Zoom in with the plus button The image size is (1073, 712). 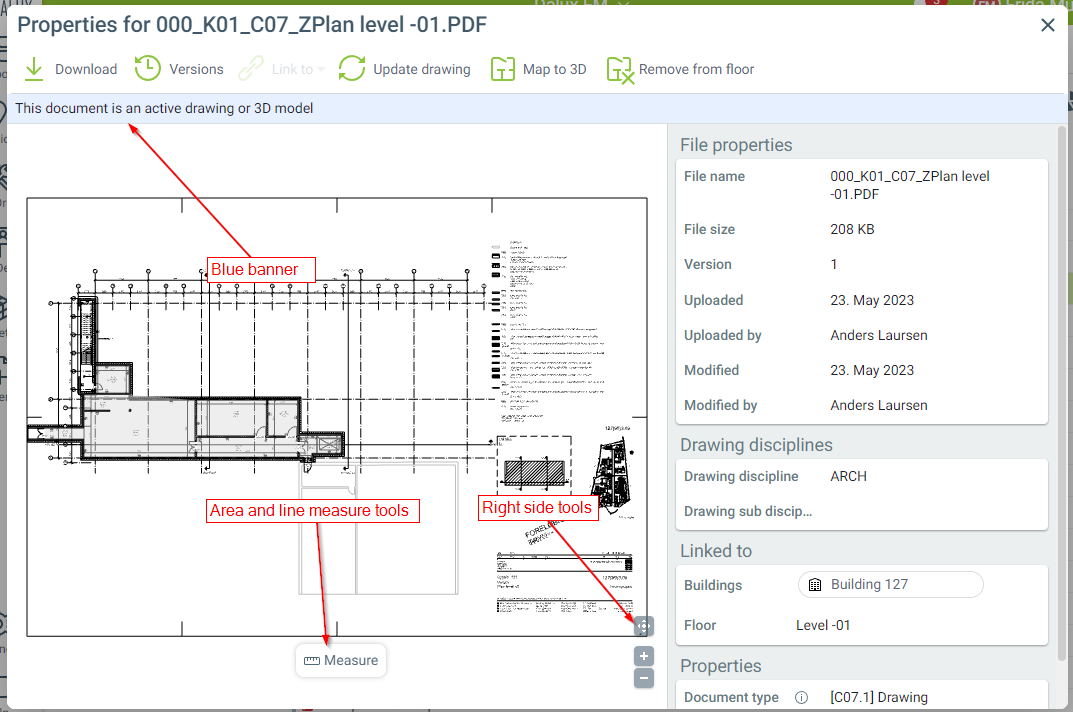(x=644, y=656)
